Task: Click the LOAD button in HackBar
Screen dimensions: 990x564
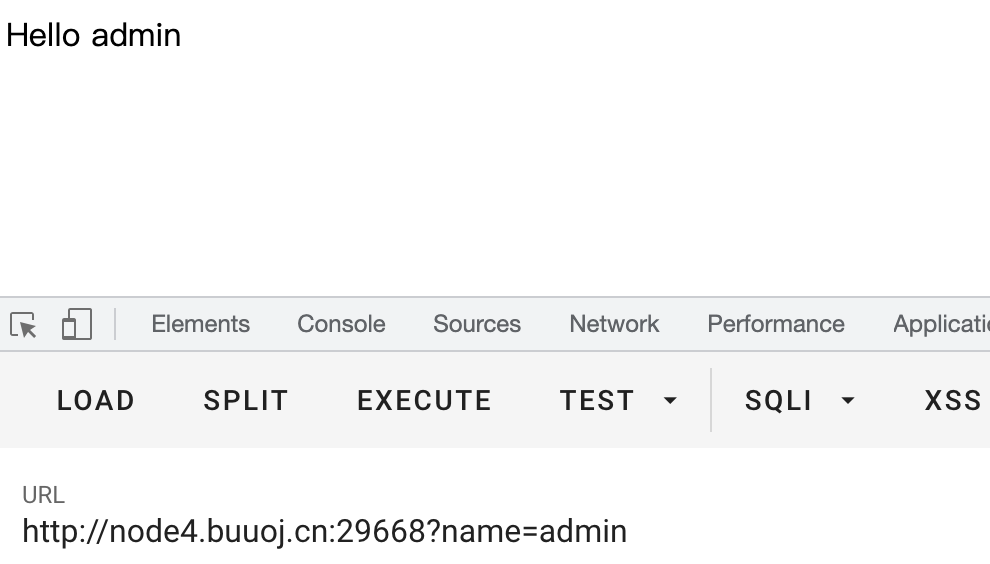Action: 96,400
